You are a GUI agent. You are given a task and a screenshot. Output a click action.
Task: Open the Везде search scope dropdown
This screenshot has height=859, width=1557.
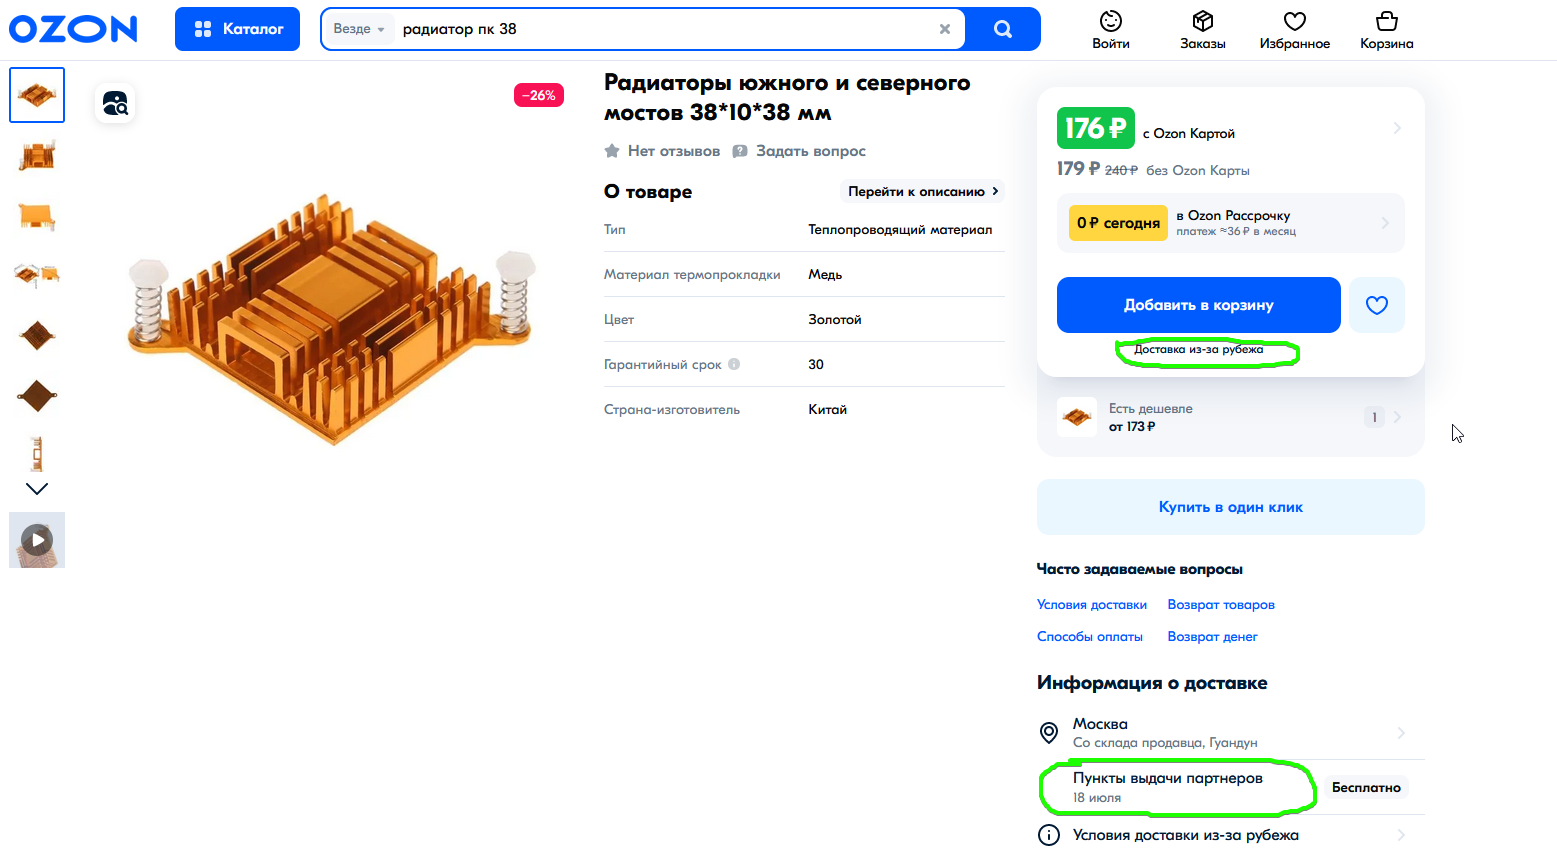click(x=359, y=29)
